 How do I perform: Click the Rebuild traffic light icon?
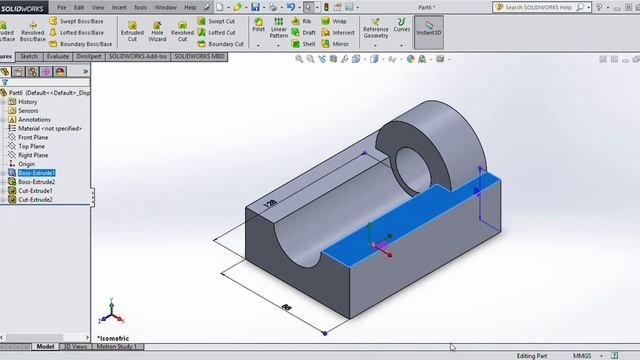click(326, 7)
